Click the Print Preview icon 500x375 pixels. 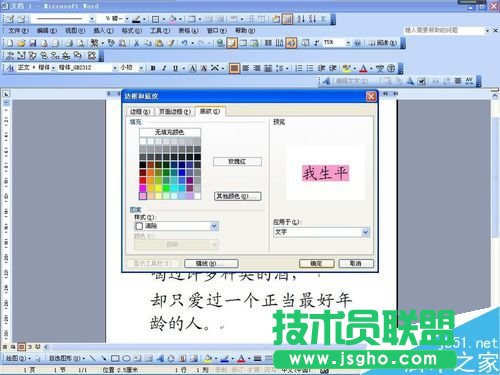(81, 43)
